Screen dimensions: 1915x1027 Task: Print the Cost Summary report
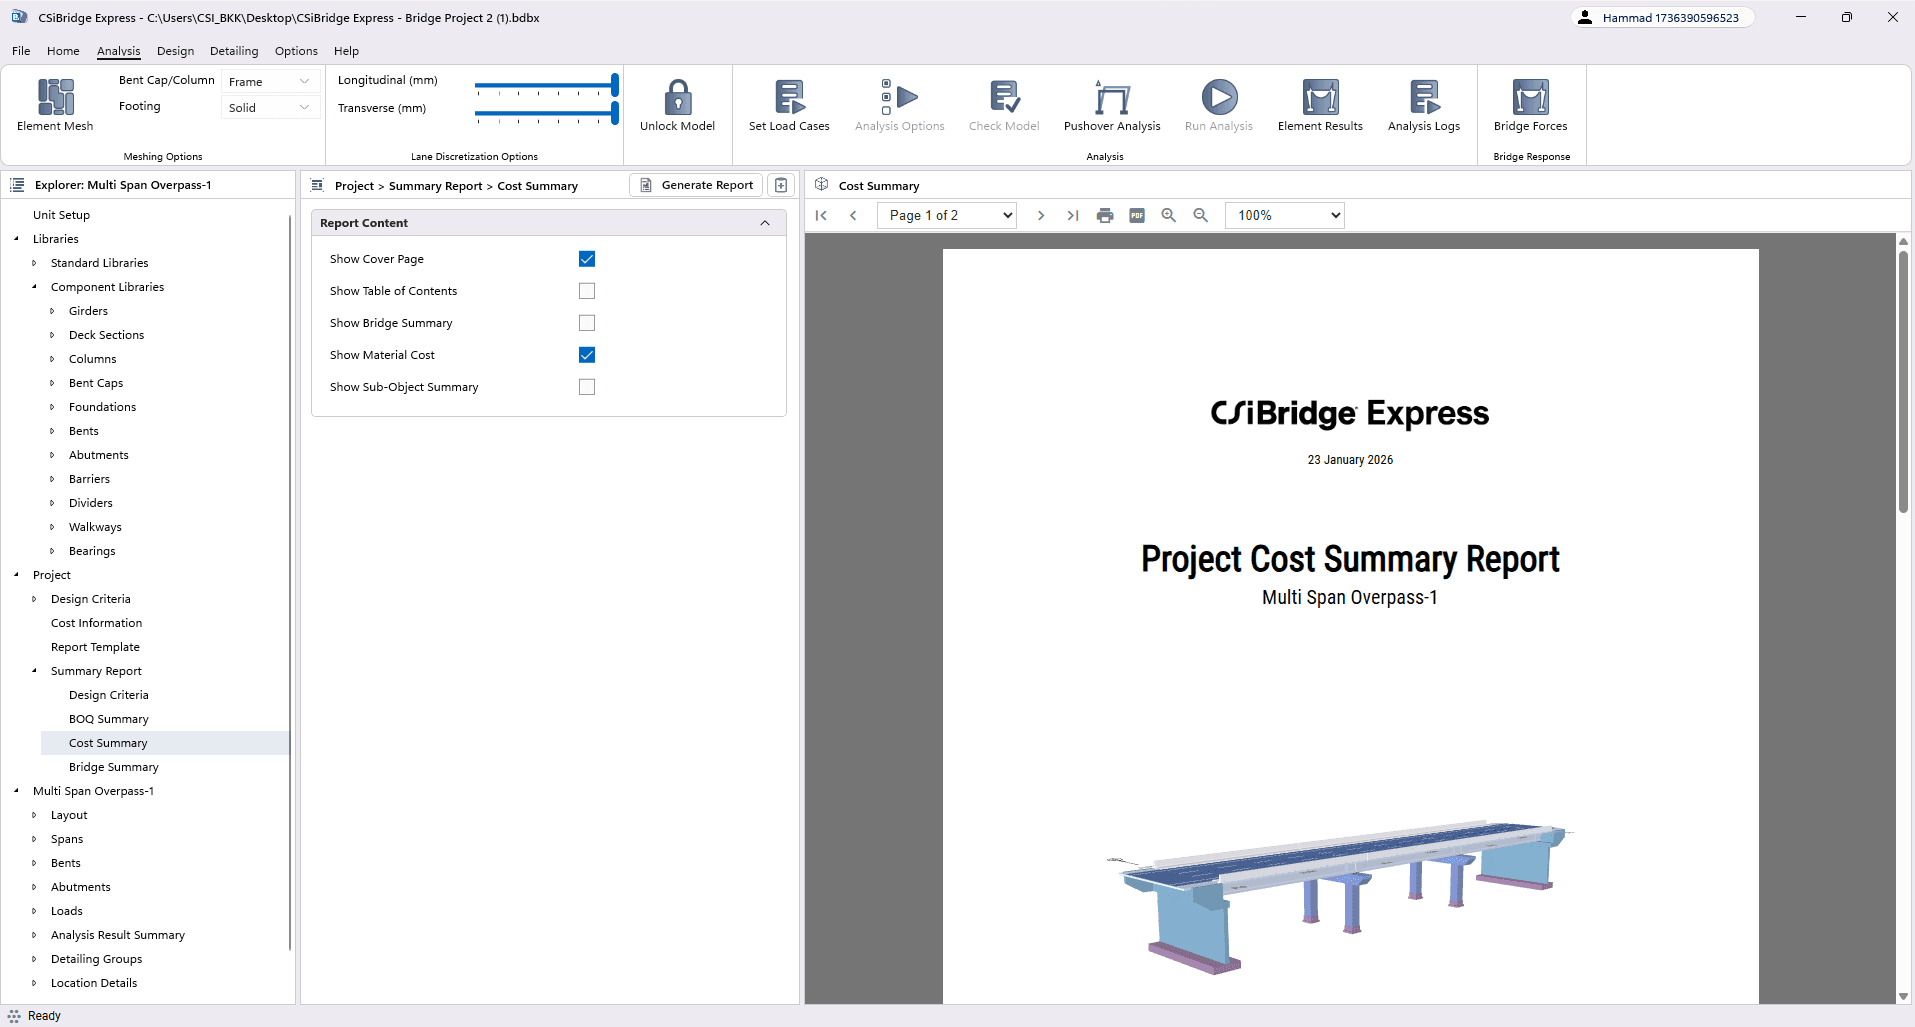pyautogui.click(x=1104, y=215)
